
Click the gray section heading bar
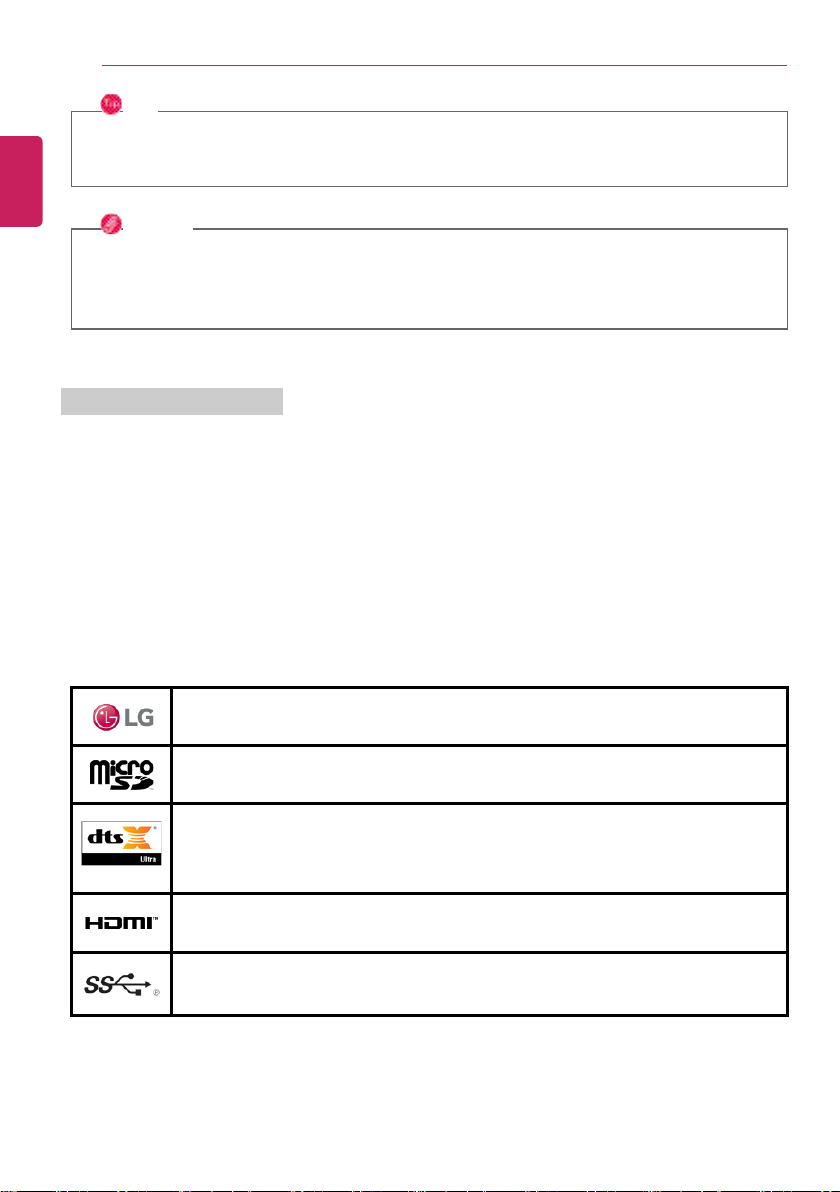point(172,401)
